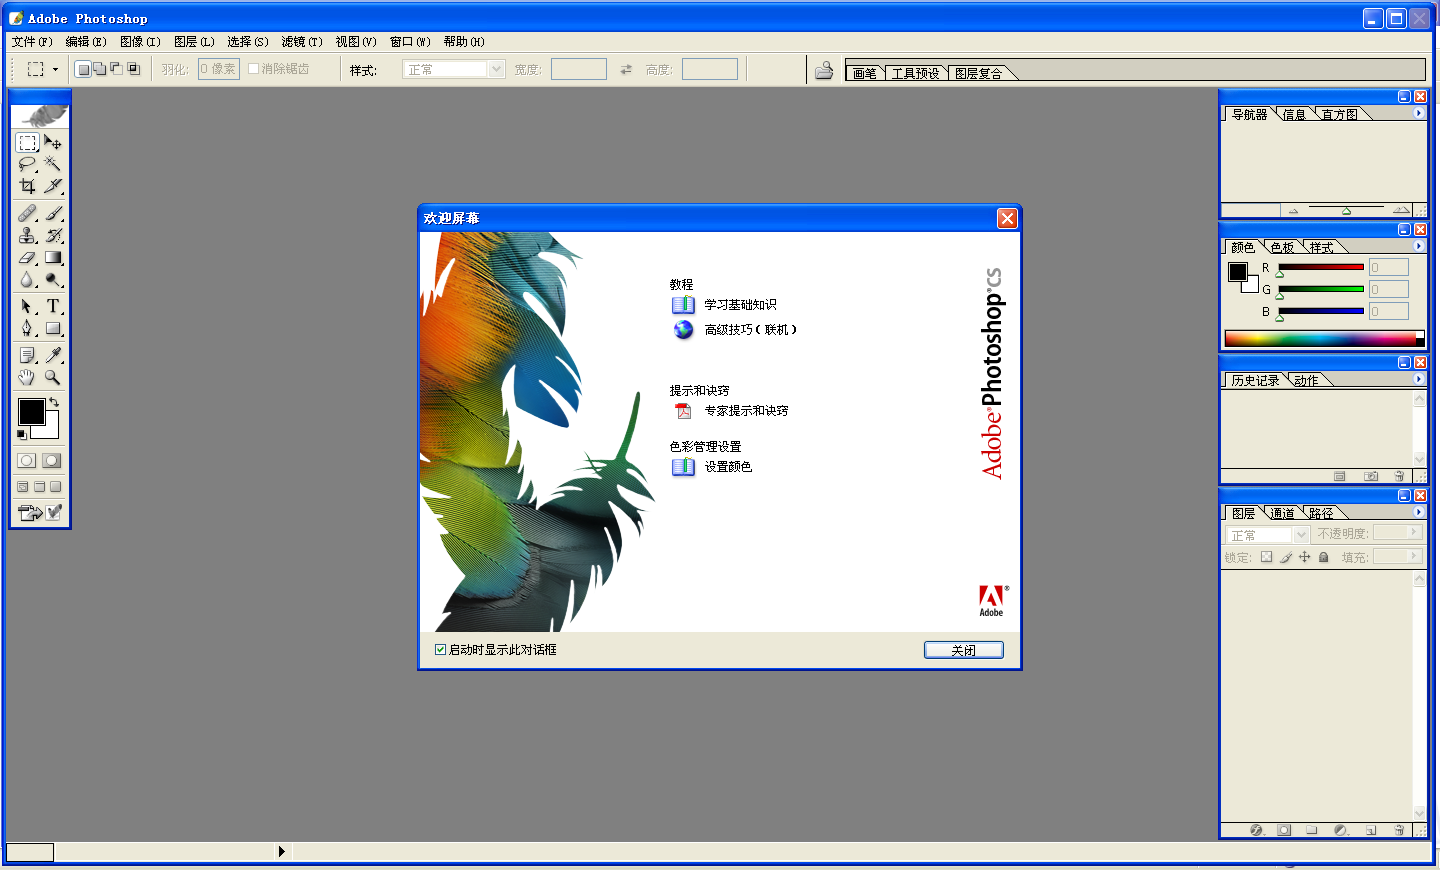This screenshot has height=870, width=1440.
Task: Select the Eyedropper tool
Action: [53, 355]
